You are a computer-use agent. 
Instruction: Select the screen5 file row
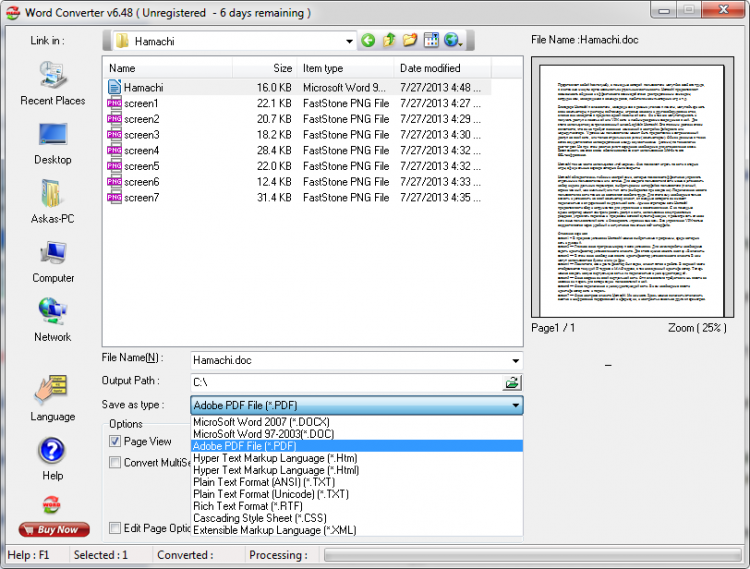tap(299, 166)
